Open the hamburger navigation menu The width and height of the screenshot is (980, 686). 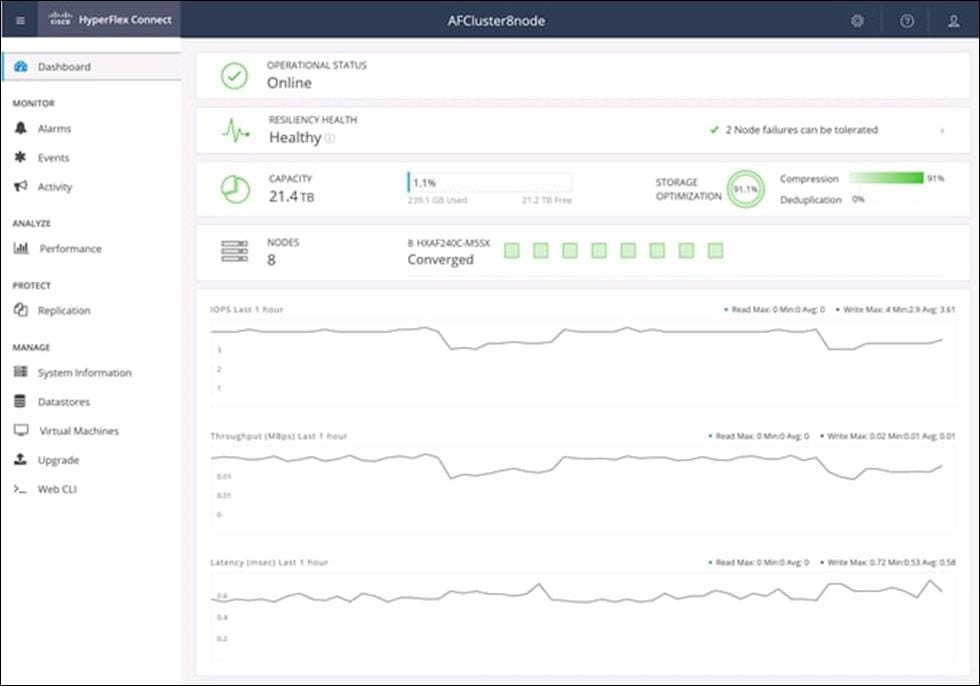(x=20, y=21)
